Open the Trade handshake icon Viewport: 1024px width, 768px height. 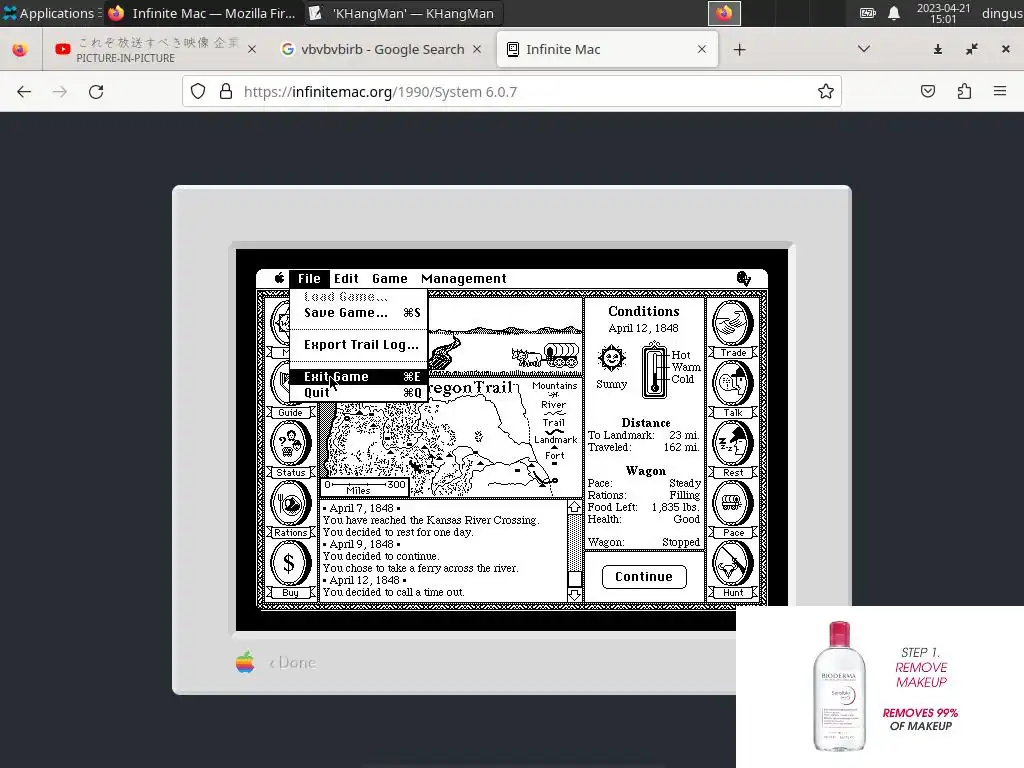pyautogui.click(x=733, y=323)
